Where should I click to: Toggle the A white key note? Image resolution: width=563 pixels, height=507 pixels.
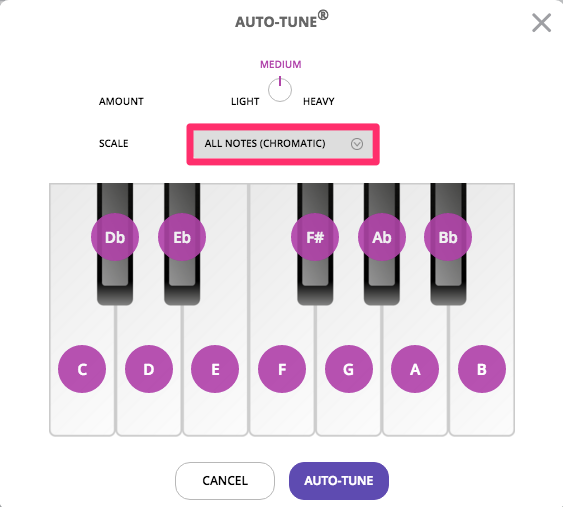(415, 369)
